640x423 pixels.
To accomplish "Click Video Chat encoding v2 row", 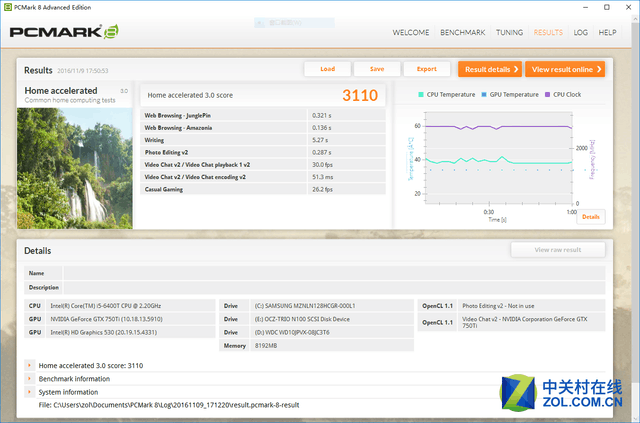I will 263,177.
